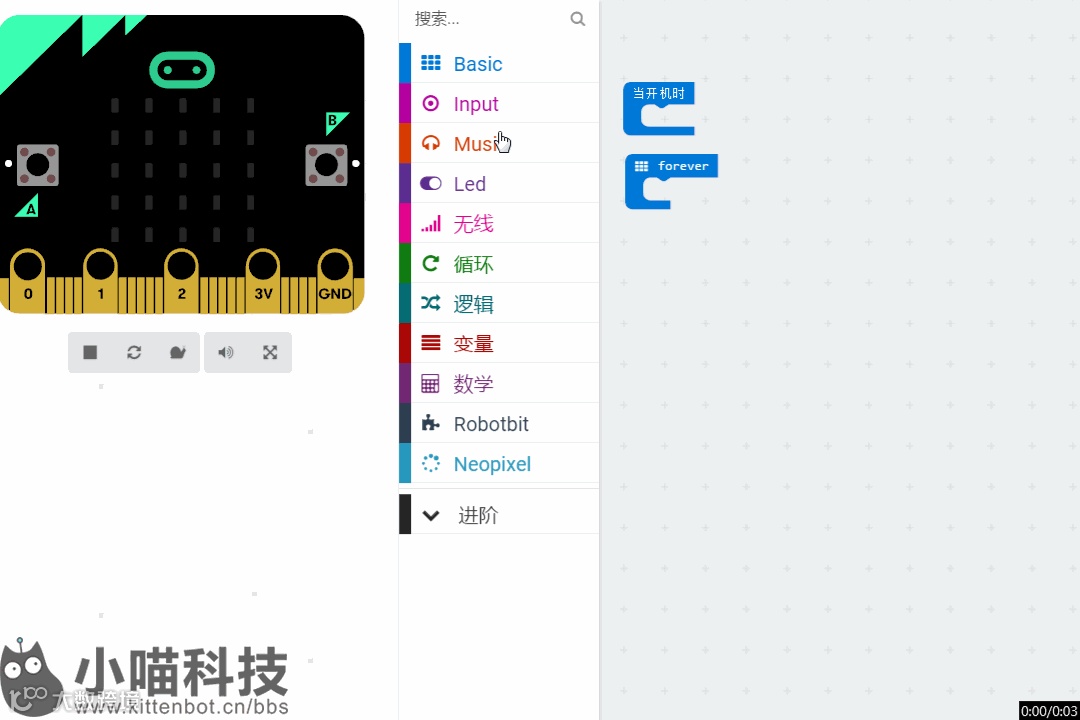The height and width of the screenshot is (720, 1080).
Task: Open the Input blocks category
Action: [x=499, y=103]
